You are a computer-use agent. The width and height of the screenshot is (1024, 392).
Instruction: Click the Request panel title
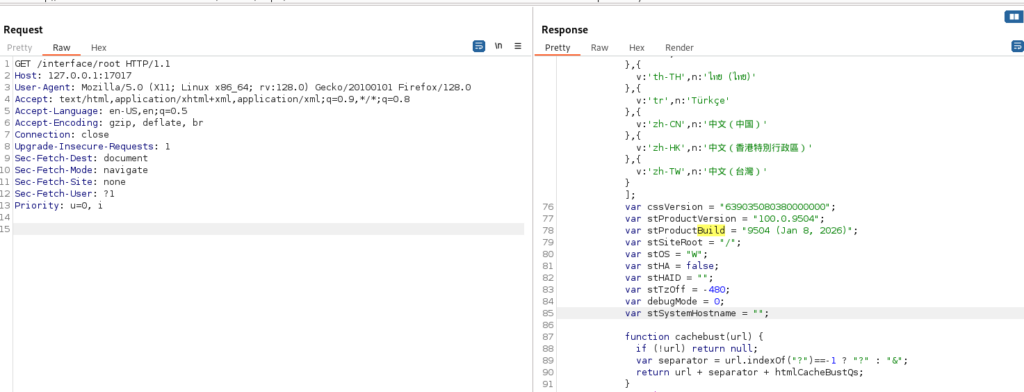click(x=23, y=29)
